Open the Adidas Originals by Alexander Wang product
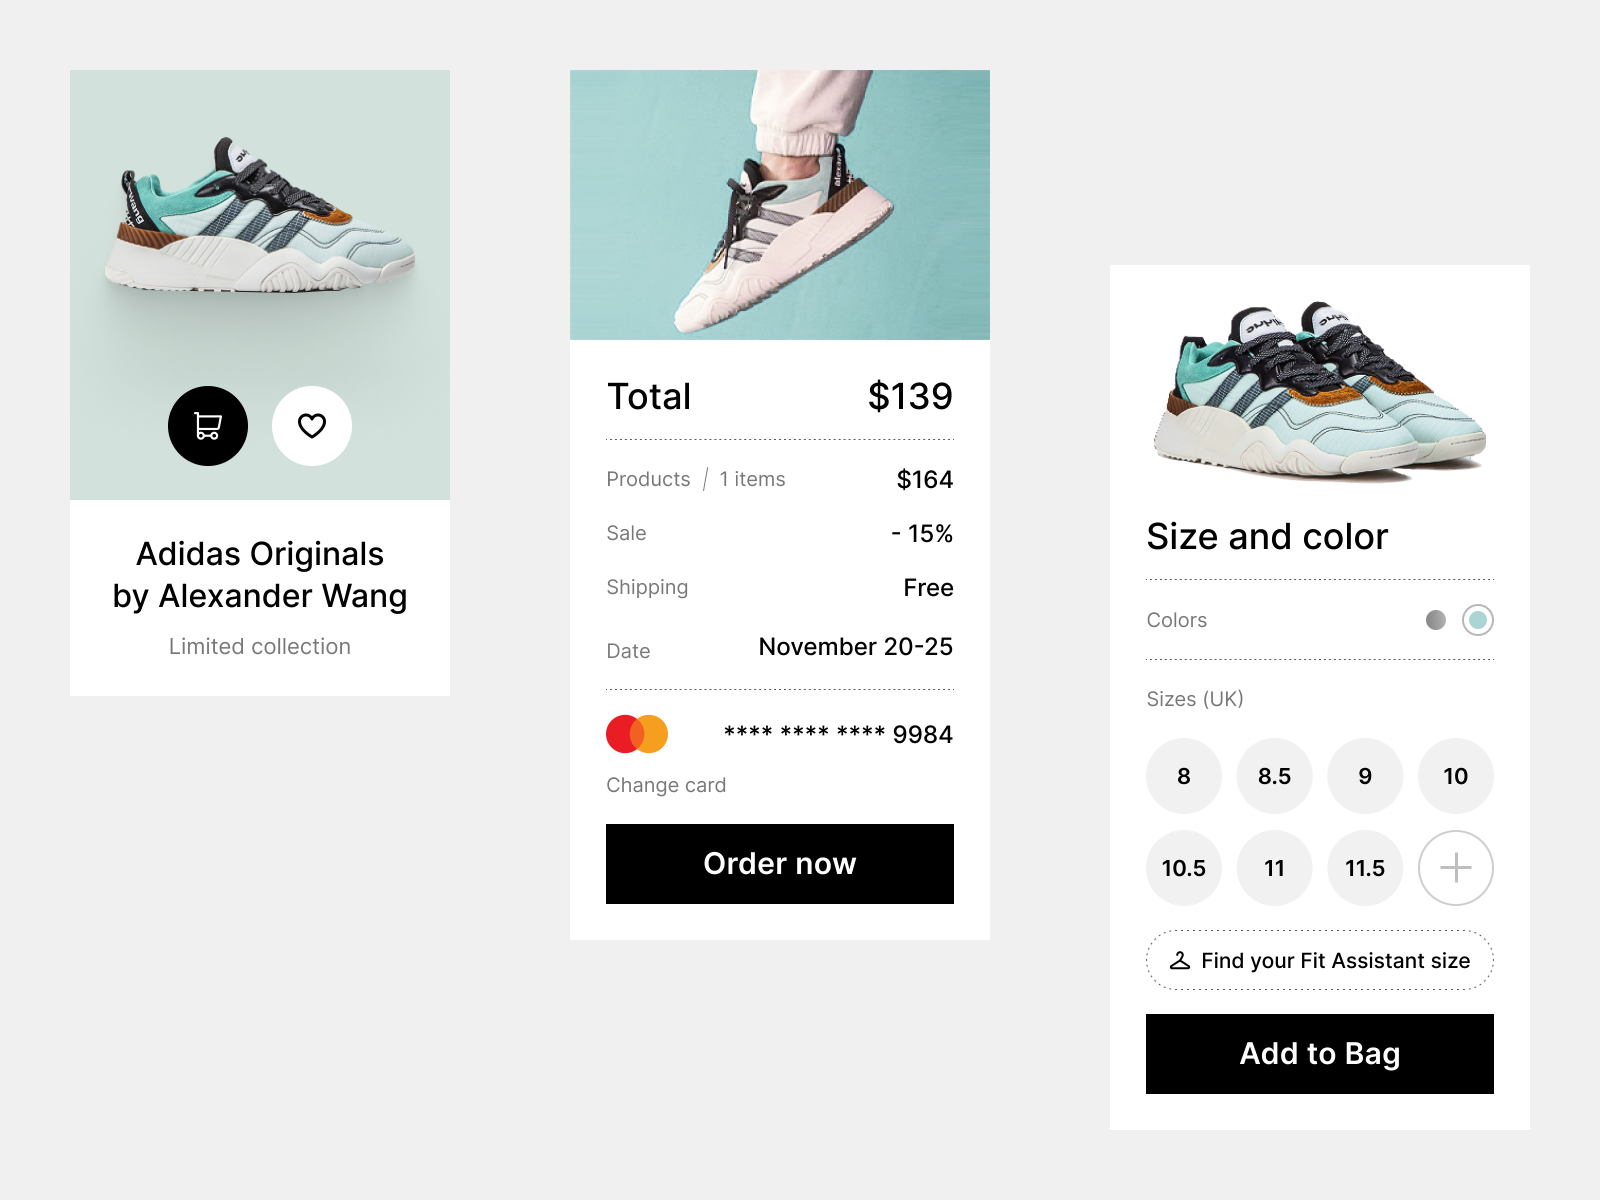This screenshot has width=1600, height=1200. (260, 575)
